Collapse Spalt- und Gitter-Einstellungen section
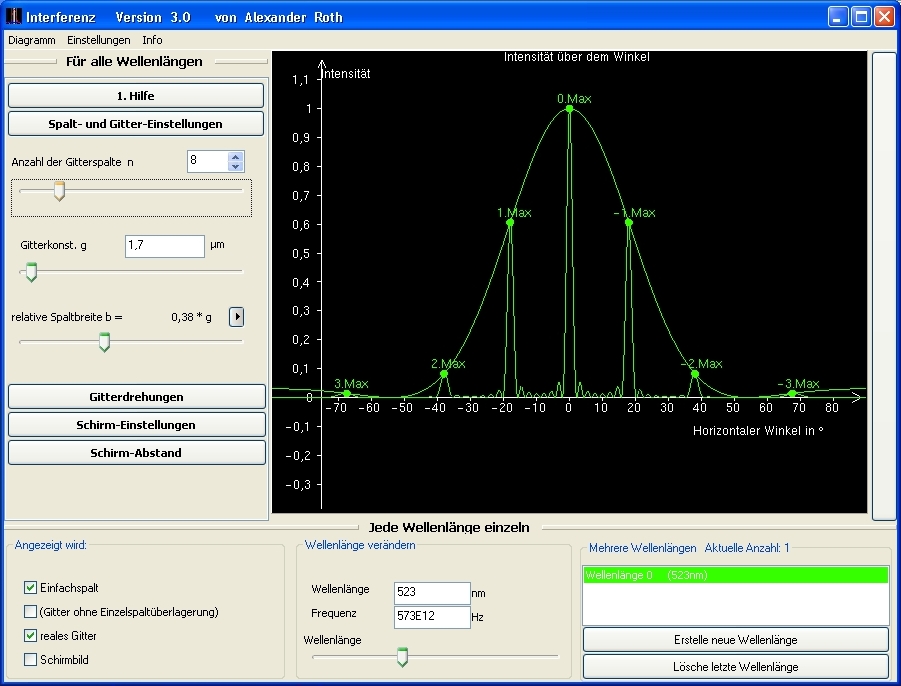 click(136, 124)
